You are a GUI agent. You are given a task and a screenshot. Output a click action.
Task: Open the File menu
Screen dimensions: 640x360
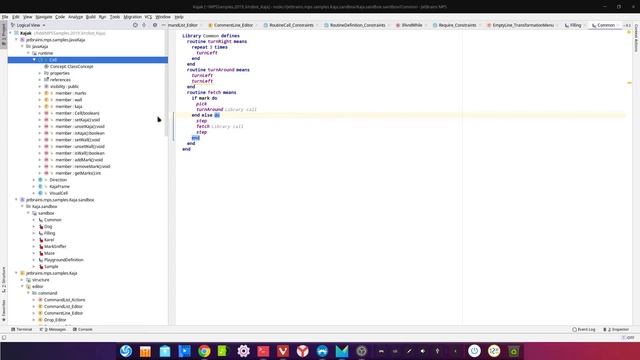[5, 17]
